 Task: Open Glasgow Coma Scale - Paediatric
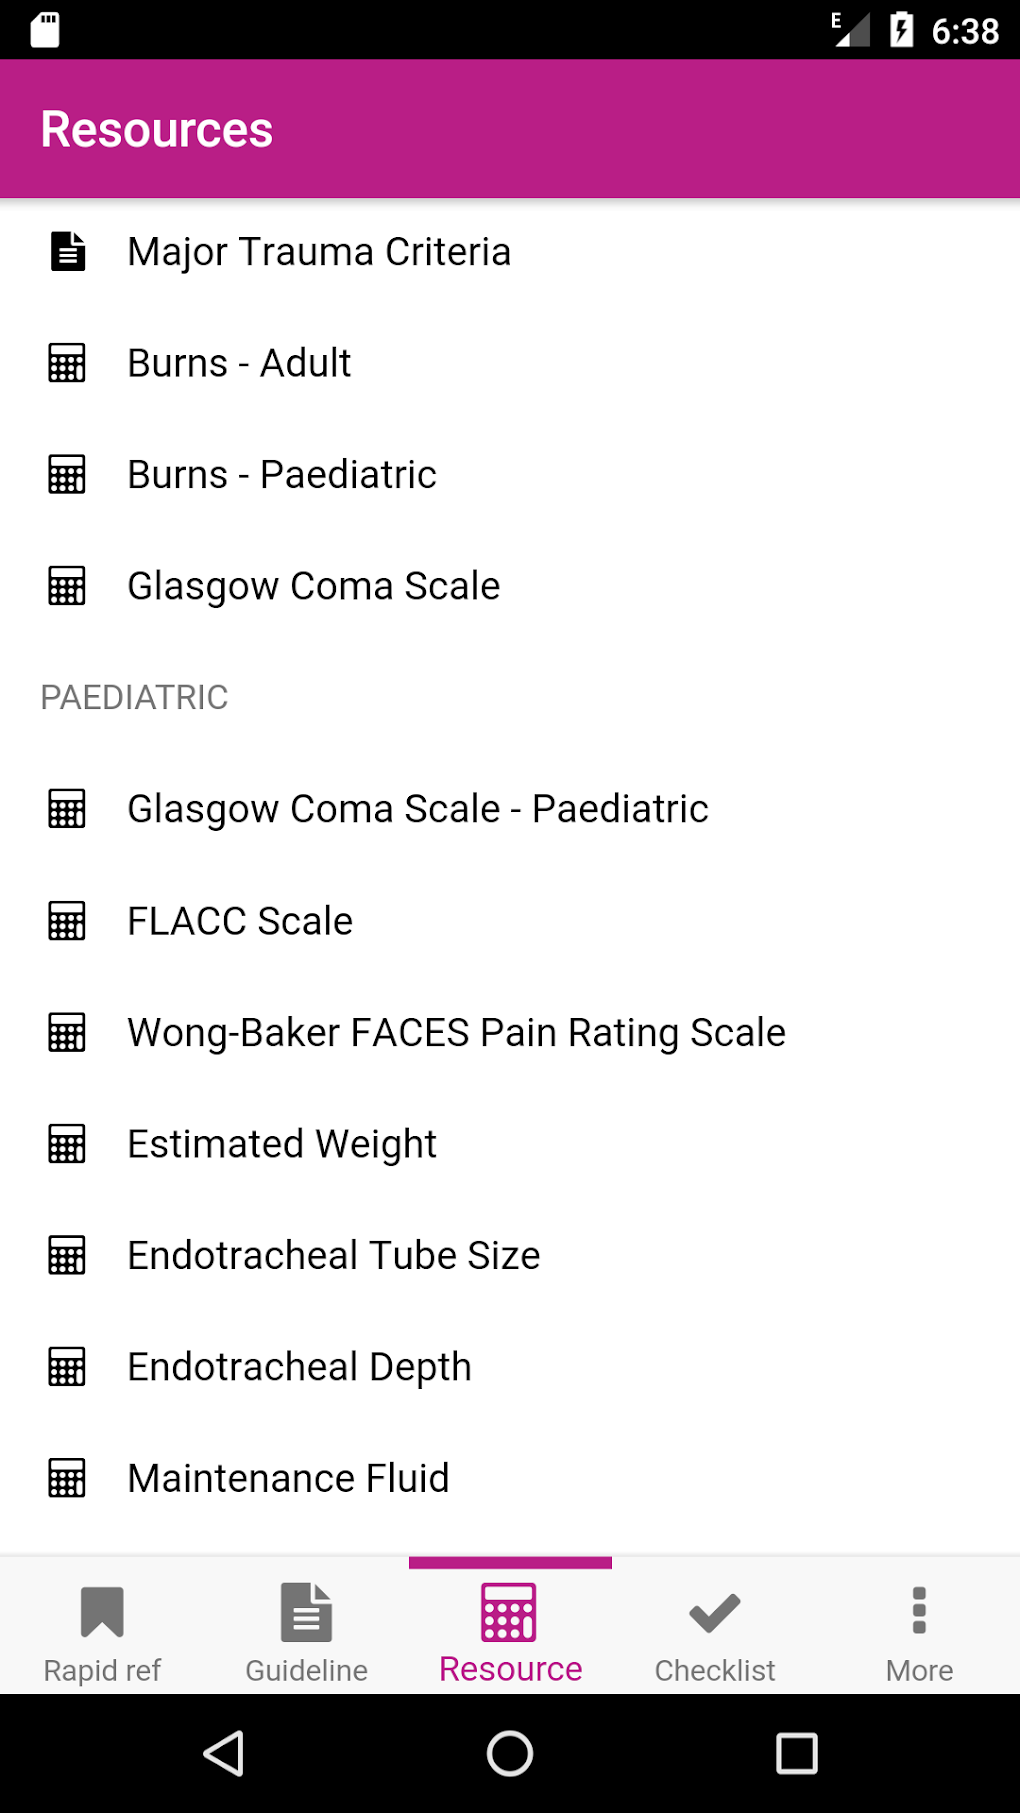tap(418, 809)
